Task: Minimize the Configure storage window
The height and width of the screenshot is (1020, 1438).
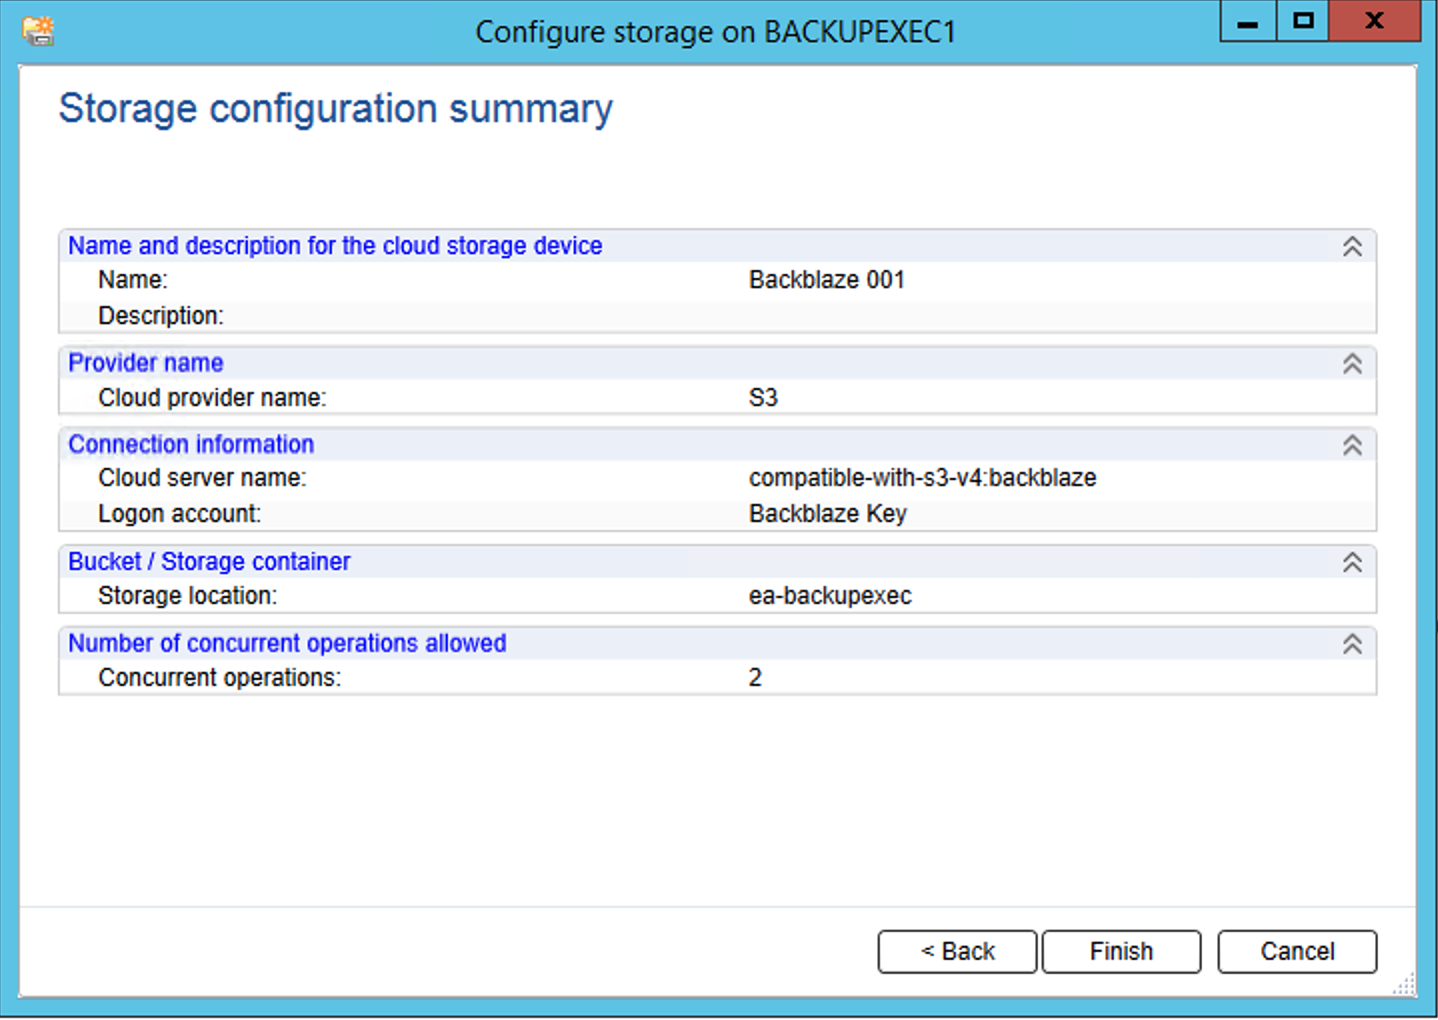Action: (1248, 21)
